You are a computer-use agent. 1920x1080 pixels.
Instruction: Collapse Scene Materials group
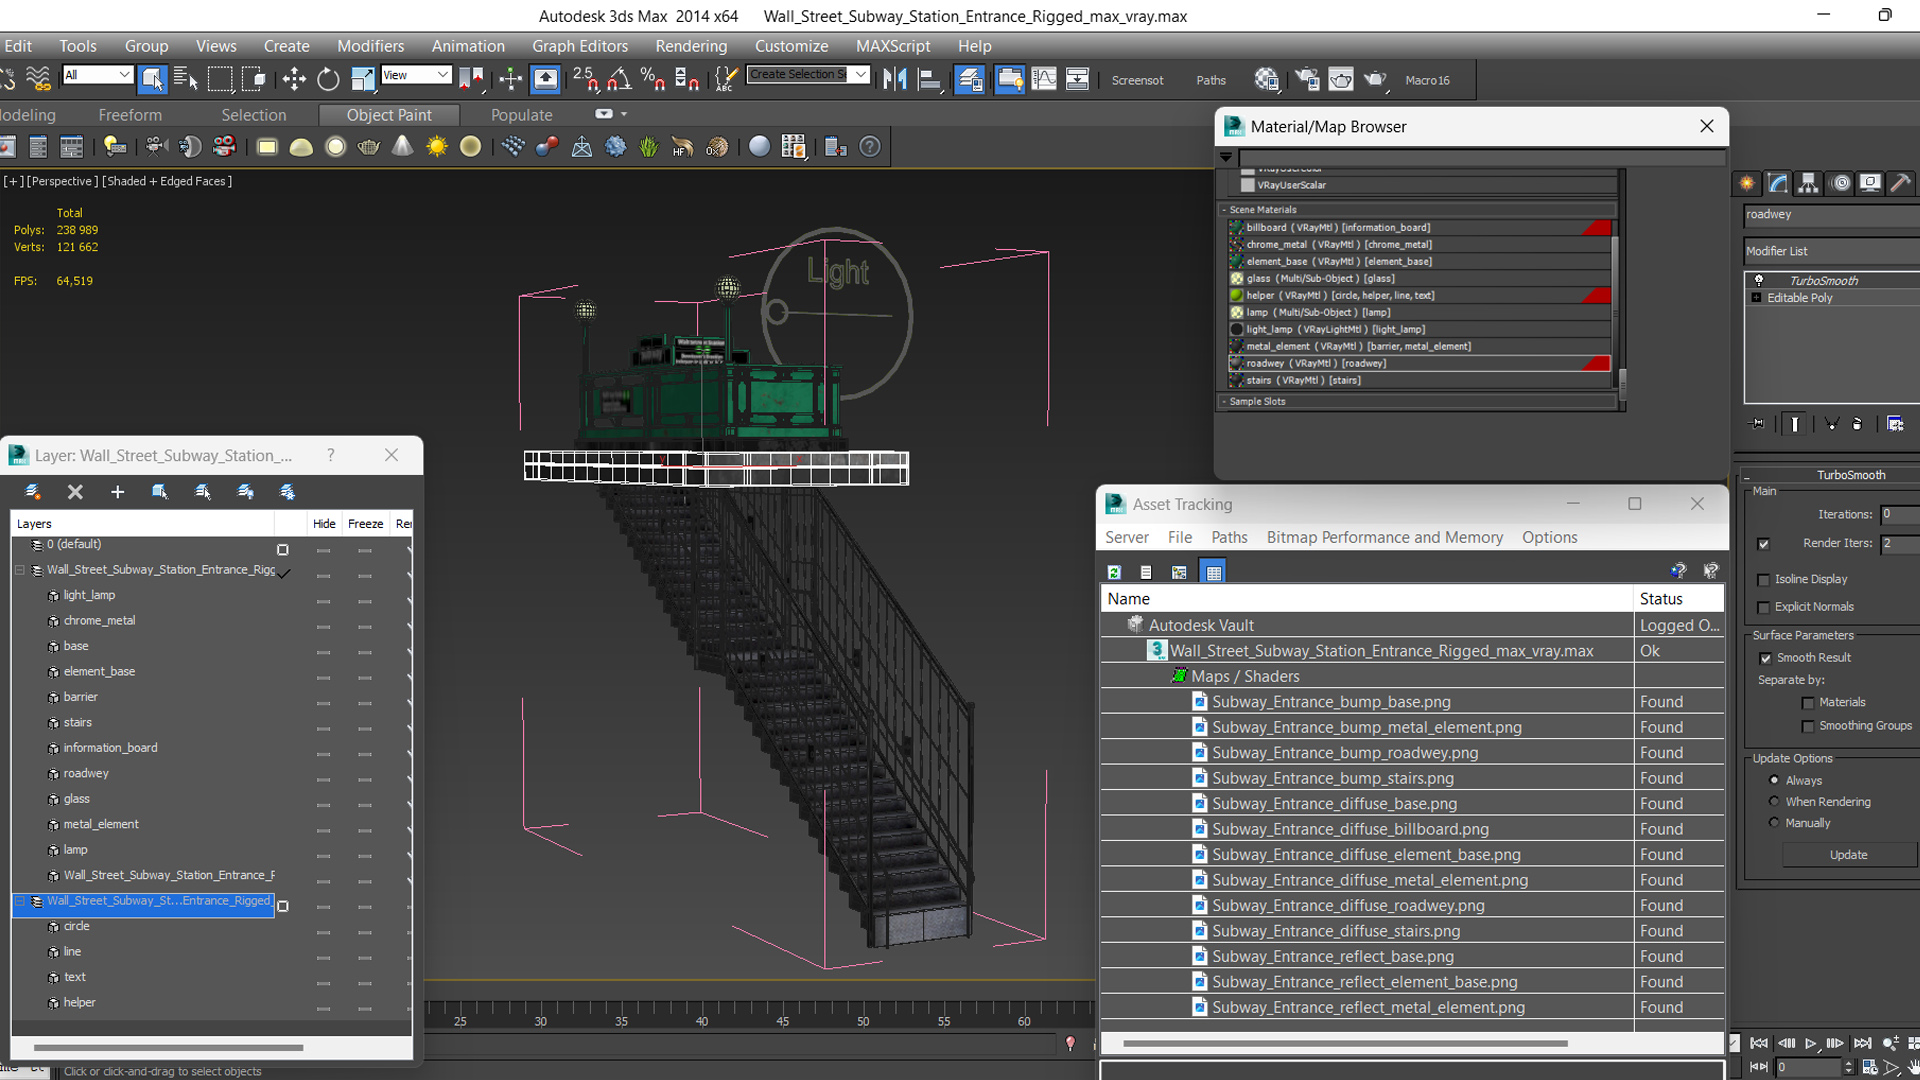(x=1224, y=210)
